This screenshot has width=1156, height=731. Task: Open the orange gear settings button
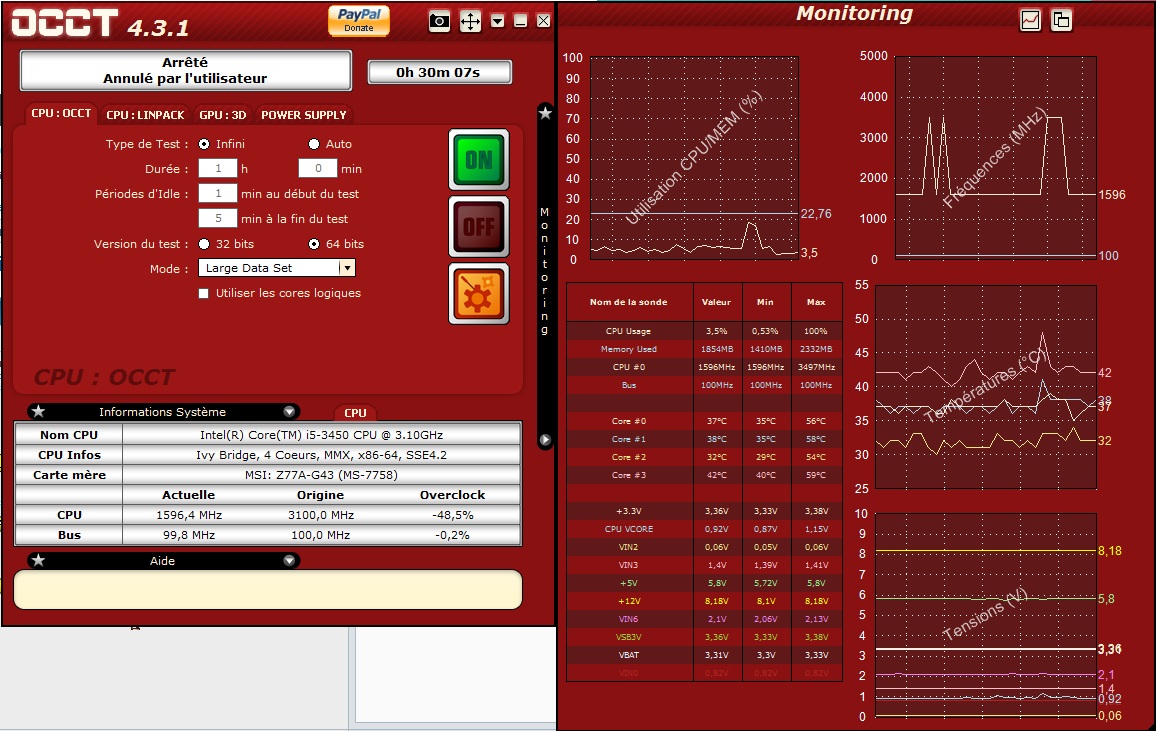[478, 294]
